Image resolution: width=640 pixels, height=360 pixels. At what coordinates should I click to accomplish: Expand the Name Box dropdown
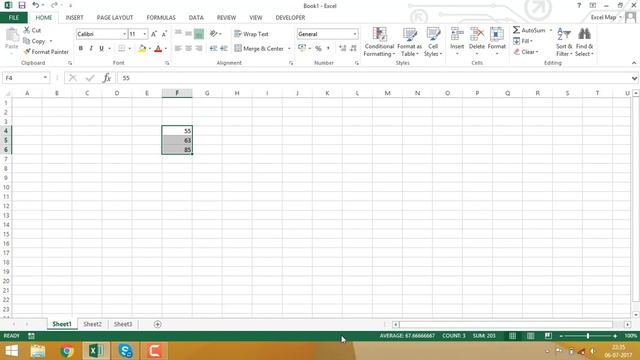coord(45,78)
